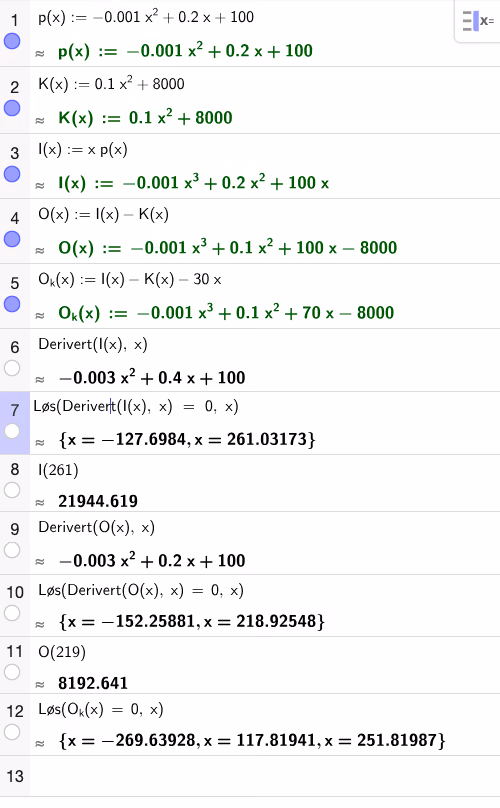Select row header number 6
This screenshot has width=500, height=808.
click(x=14, y=347)
